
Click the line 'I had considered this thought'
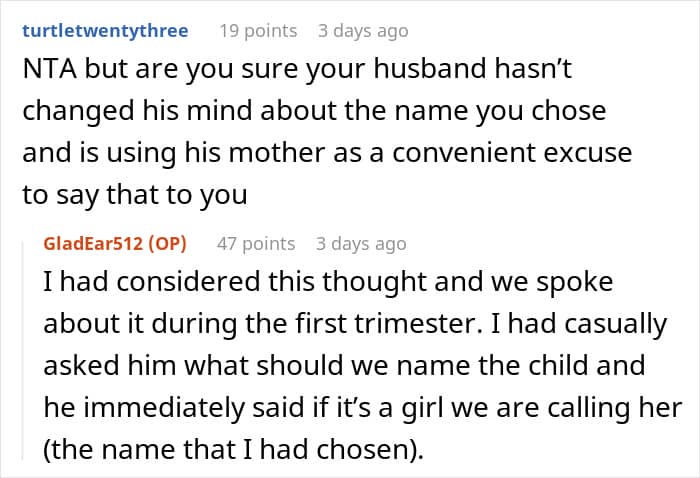pyautogui.click(x=328, y=282)
